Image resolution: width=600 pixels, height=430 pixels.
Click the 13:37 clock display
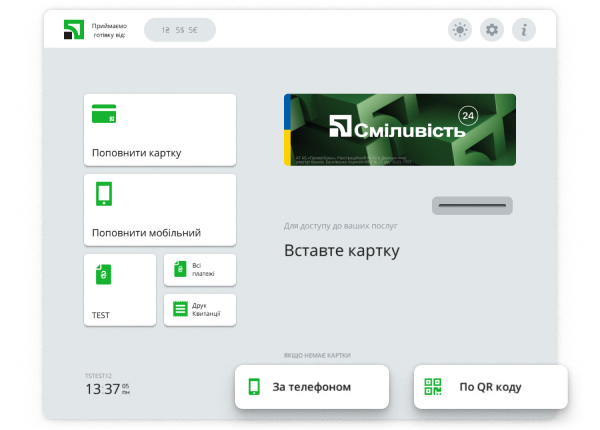pyautogui.click(x=102, y=389)
